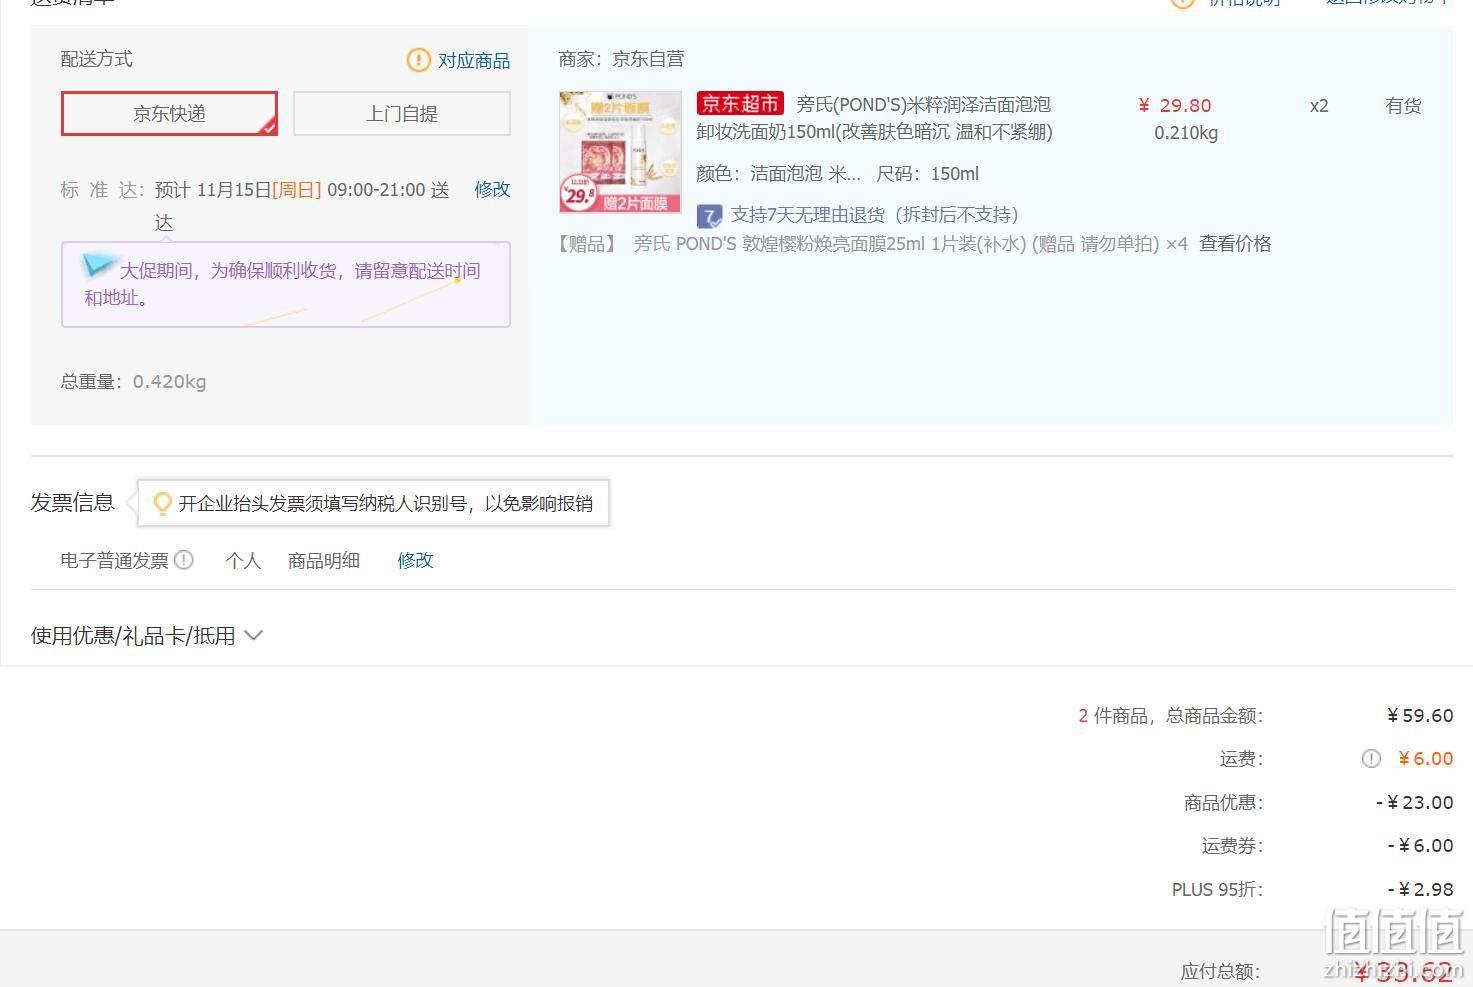Click the 京东超市 red badge

click(740, 103)
